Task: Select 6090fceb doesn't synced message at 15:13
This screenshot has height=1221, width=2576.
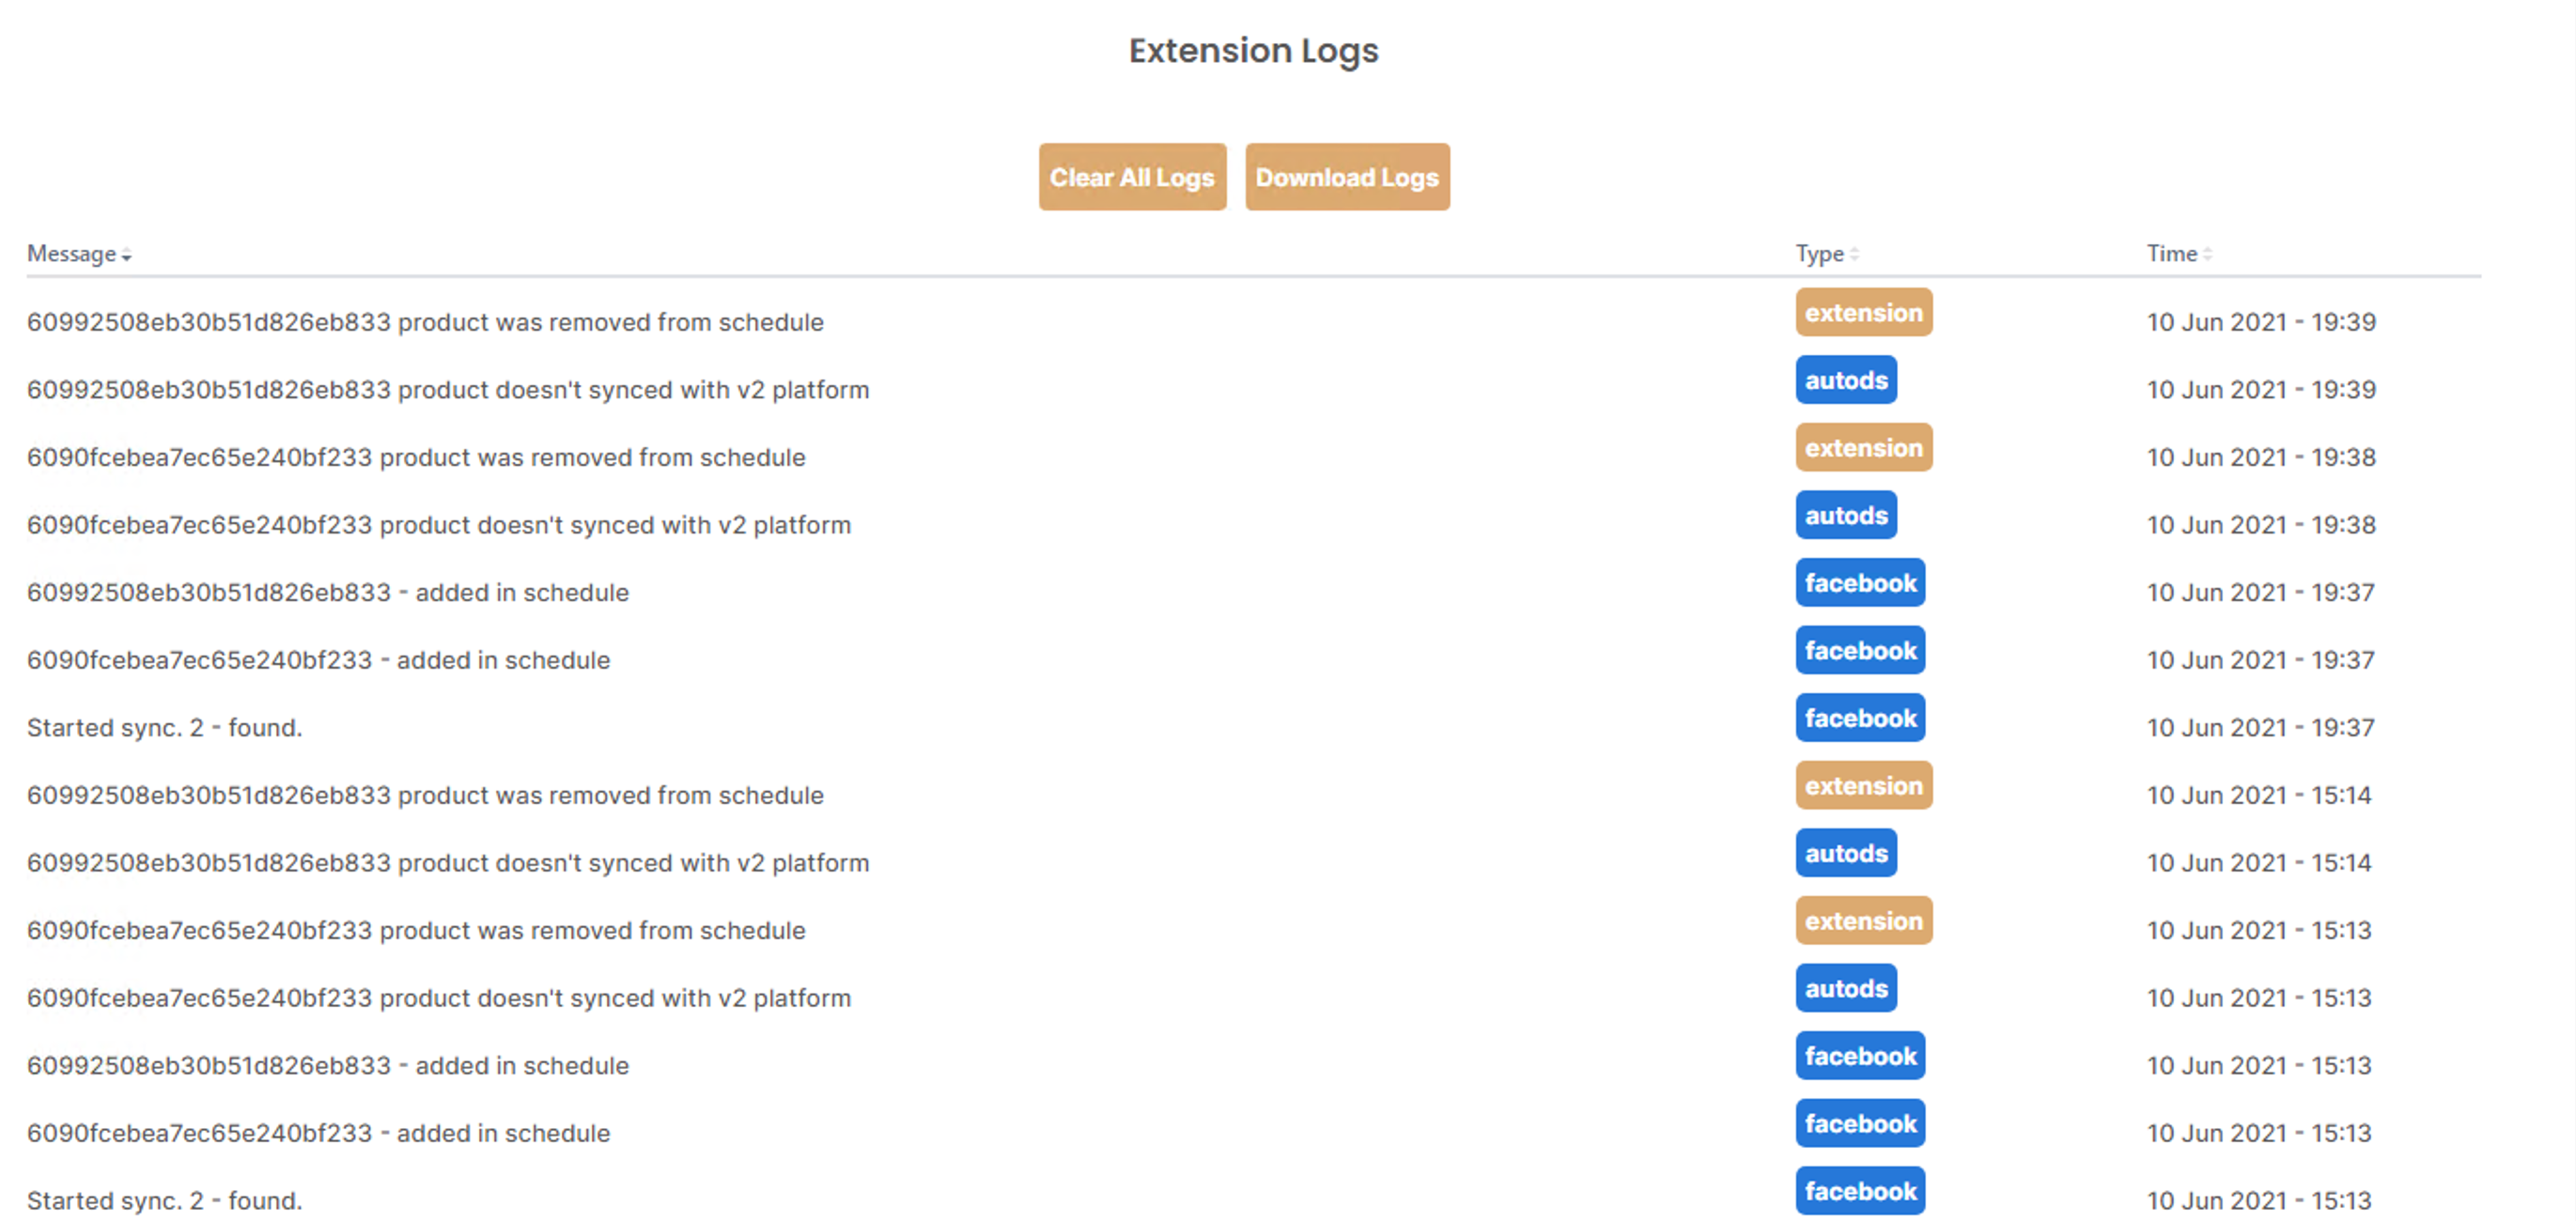Action: coord(439,998)
